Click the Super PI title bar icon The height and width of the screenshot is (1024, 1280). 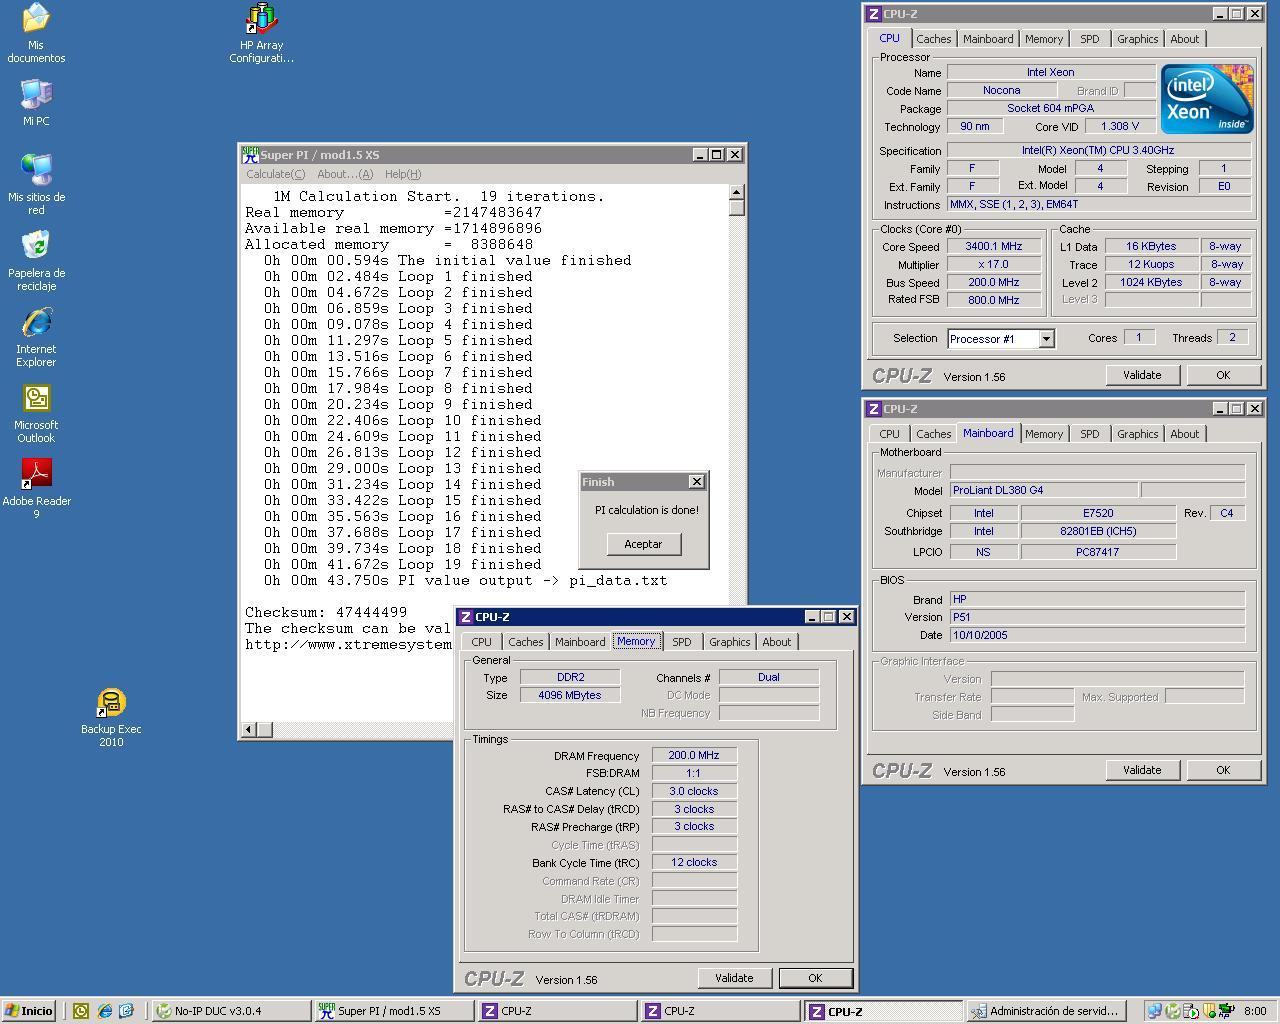(250, 155)
